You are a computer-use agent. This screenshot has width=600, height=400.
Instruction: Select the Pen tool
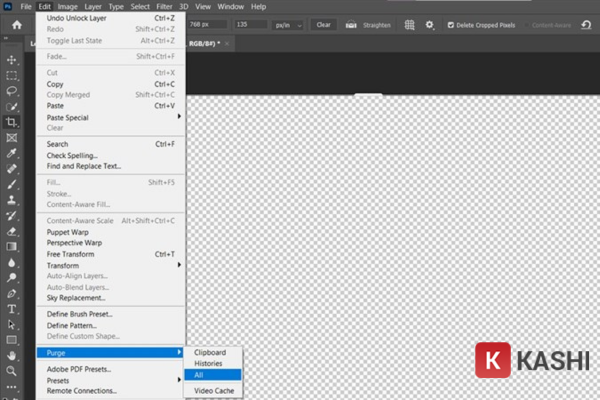pyautogui.click(x=11, y=294)
